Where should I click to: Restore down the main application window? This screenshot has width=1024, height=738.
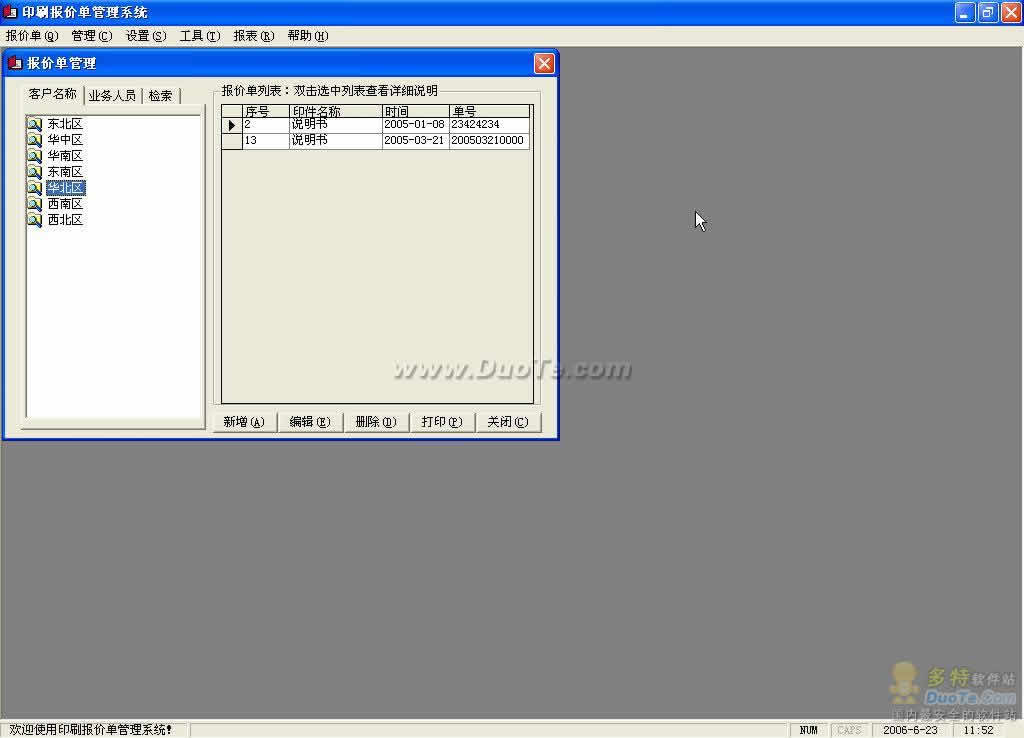(988, 12)
